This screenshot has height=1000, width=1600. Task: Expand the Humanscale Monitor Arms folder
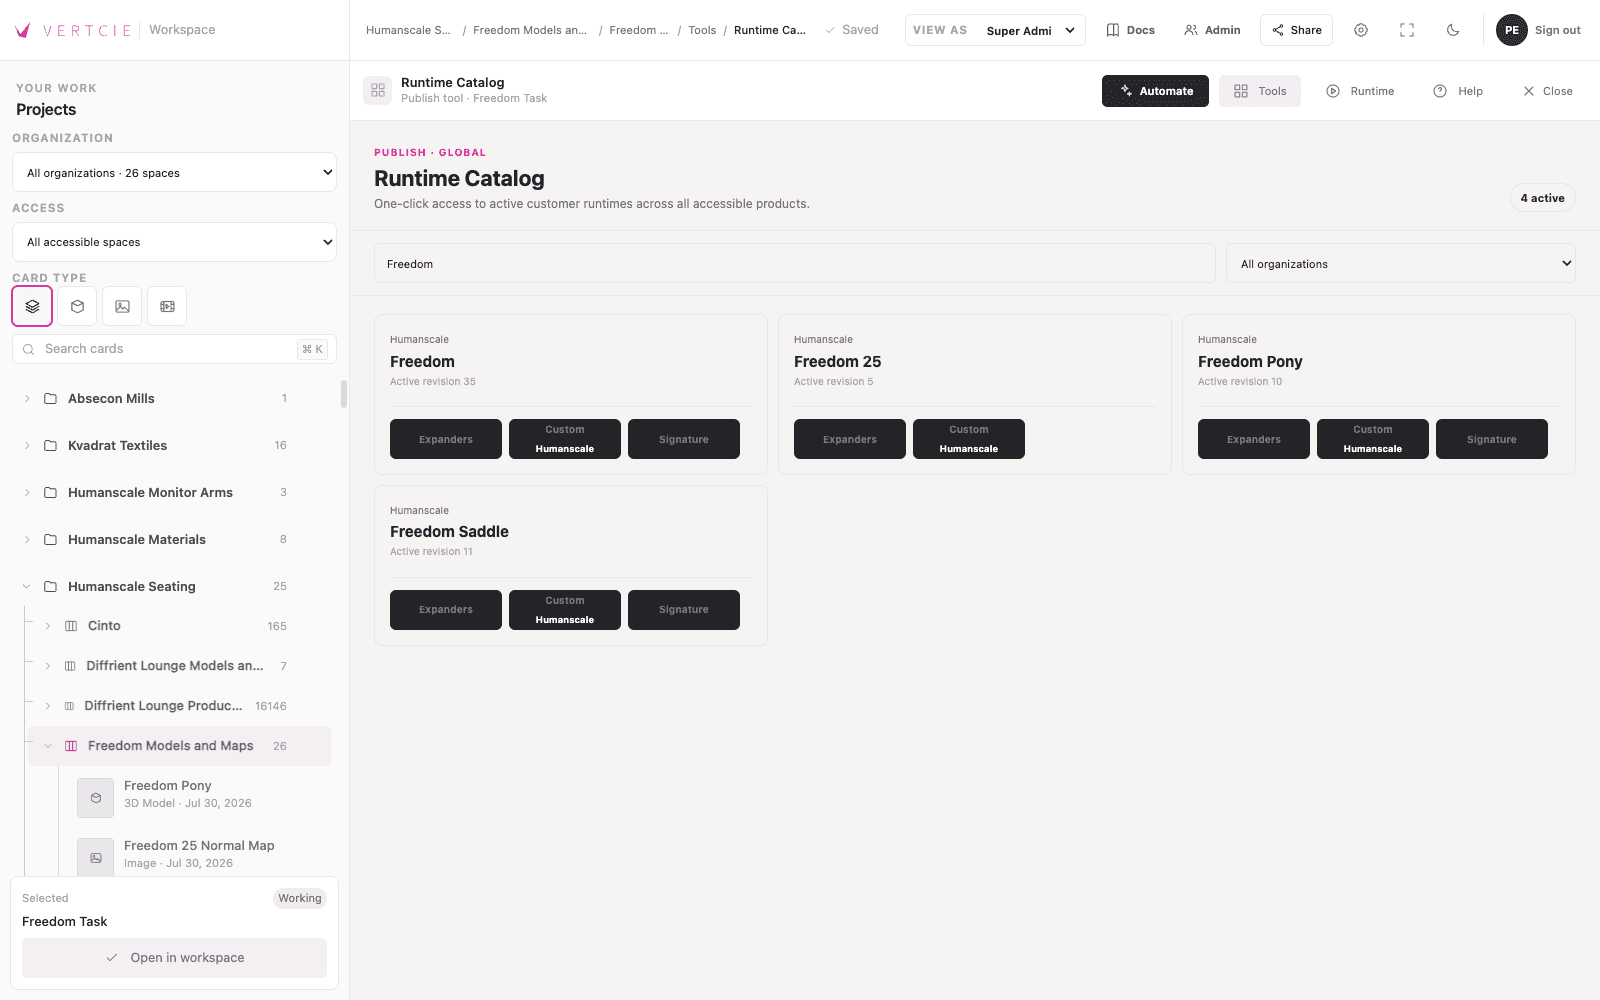tap(27, 492)
